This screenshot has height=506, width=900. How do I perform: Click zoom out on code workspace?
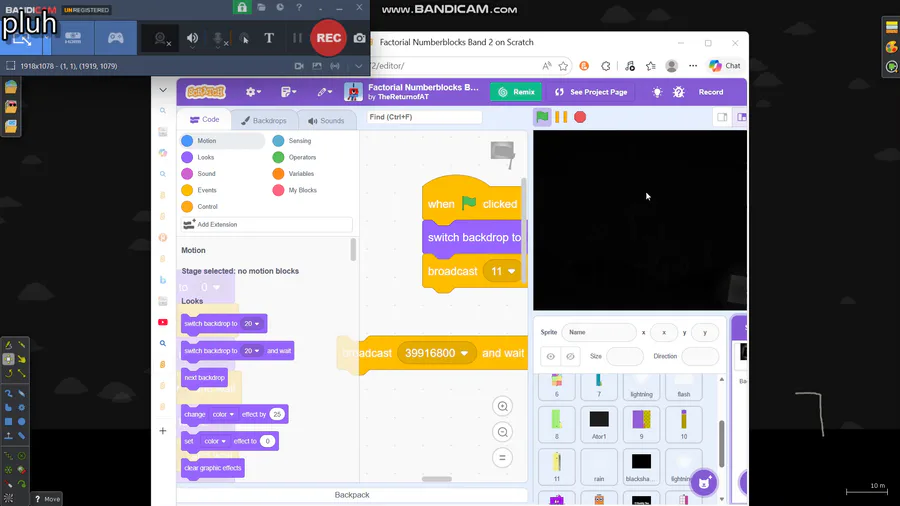coord(502,432)
